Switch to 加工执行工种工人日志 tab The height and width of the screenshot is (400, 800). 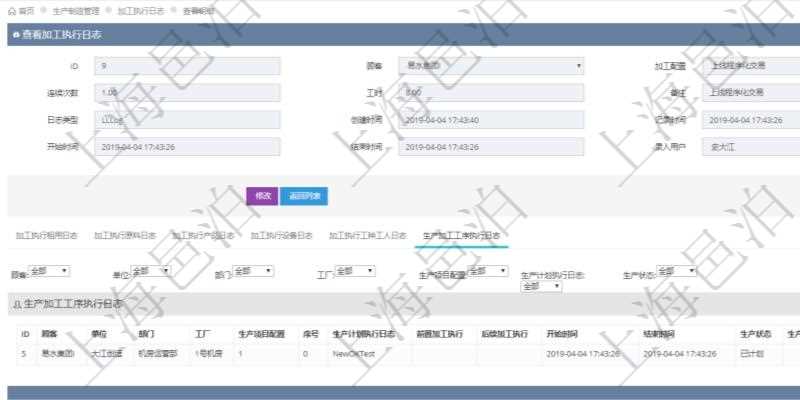368,236
